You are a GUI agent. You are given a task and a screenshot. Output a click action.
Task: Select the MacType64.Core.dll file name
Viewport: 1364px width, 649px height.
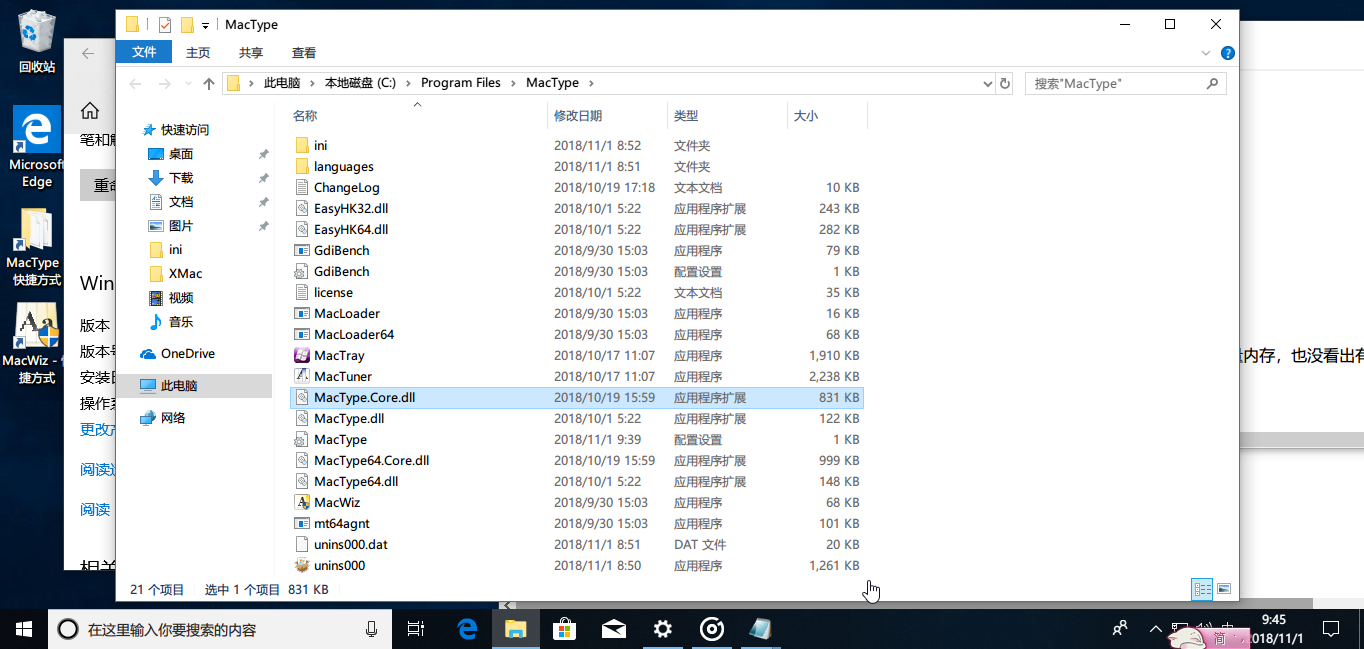pyautogui.click(x=371, y=461)
